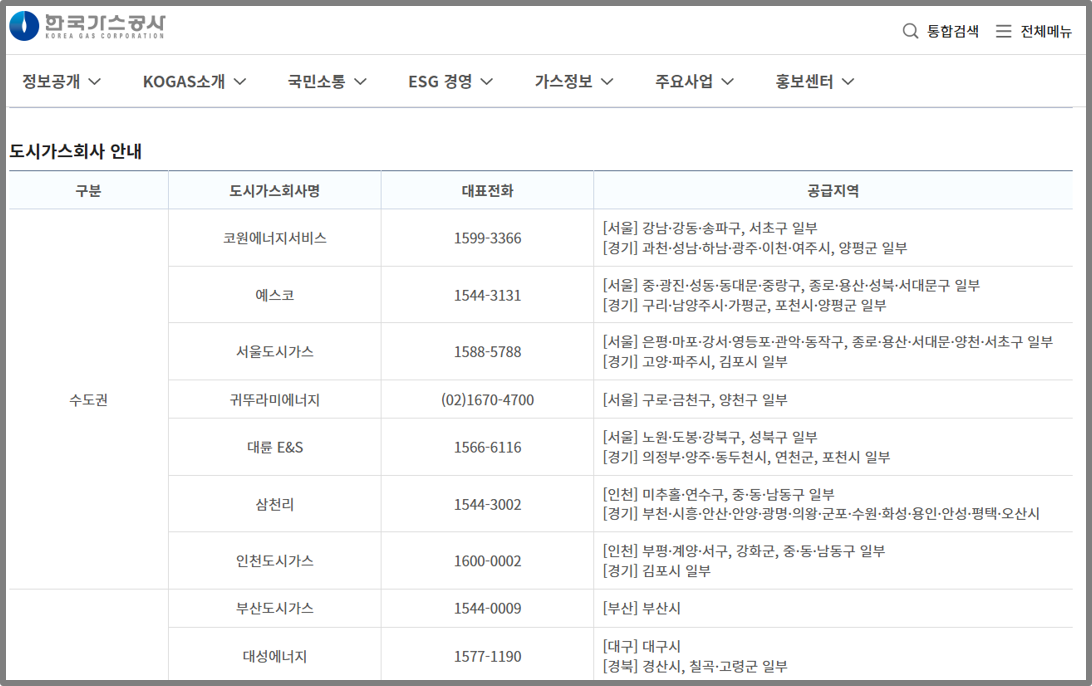Expand chevron next to KOGAS소개
Image resolution: width=1092 pixels, height=686 pixels.
click(x=240, y=81)
